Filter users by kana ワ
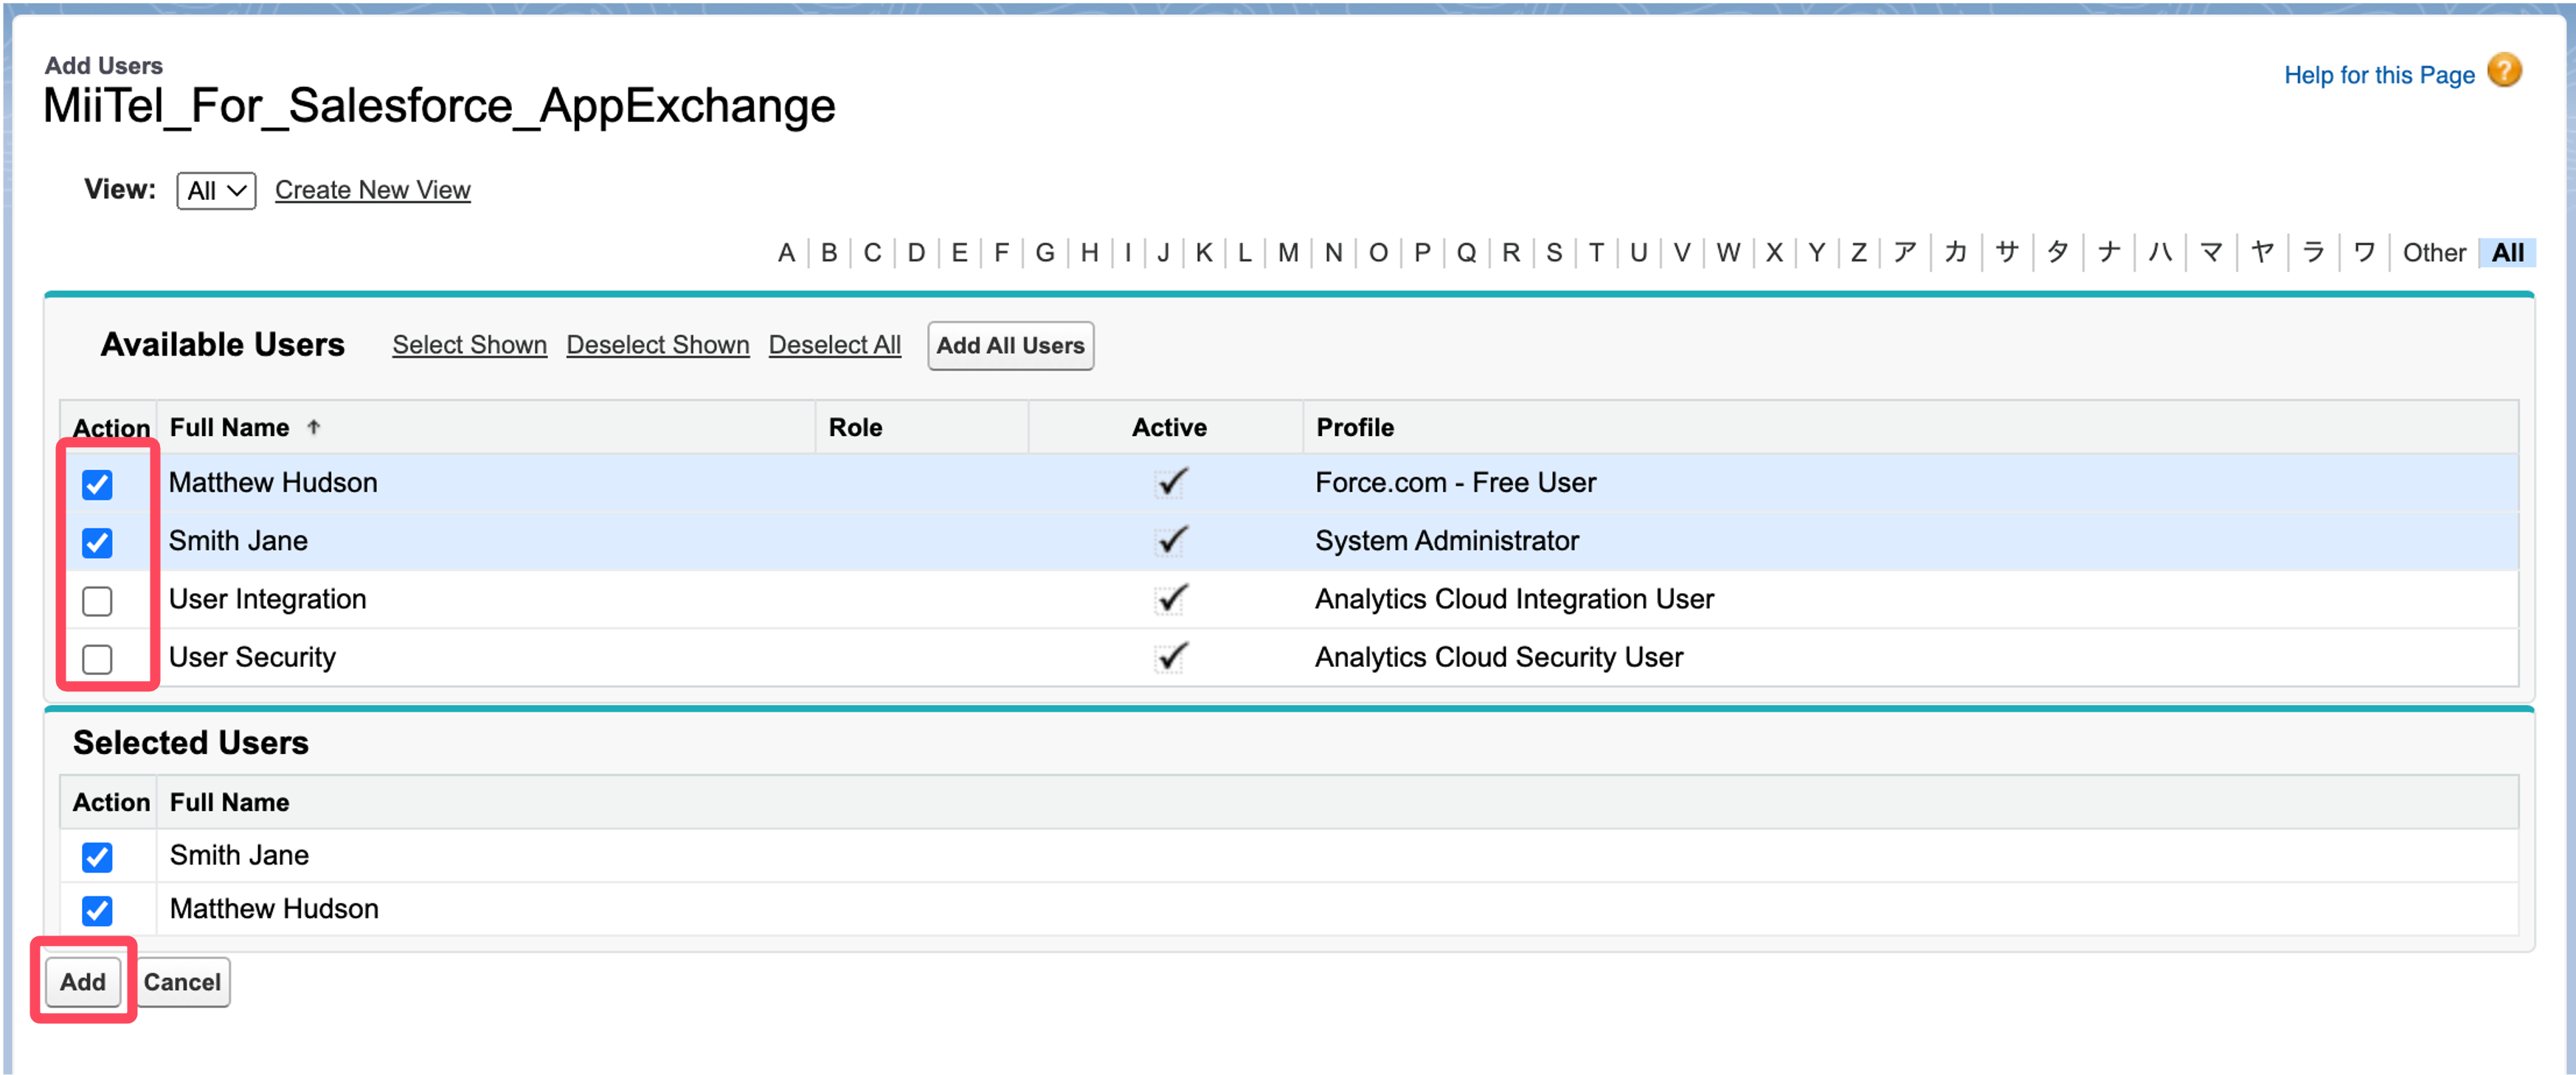Viewport: 2576px width, 1075px height. tap(2364, 252)
